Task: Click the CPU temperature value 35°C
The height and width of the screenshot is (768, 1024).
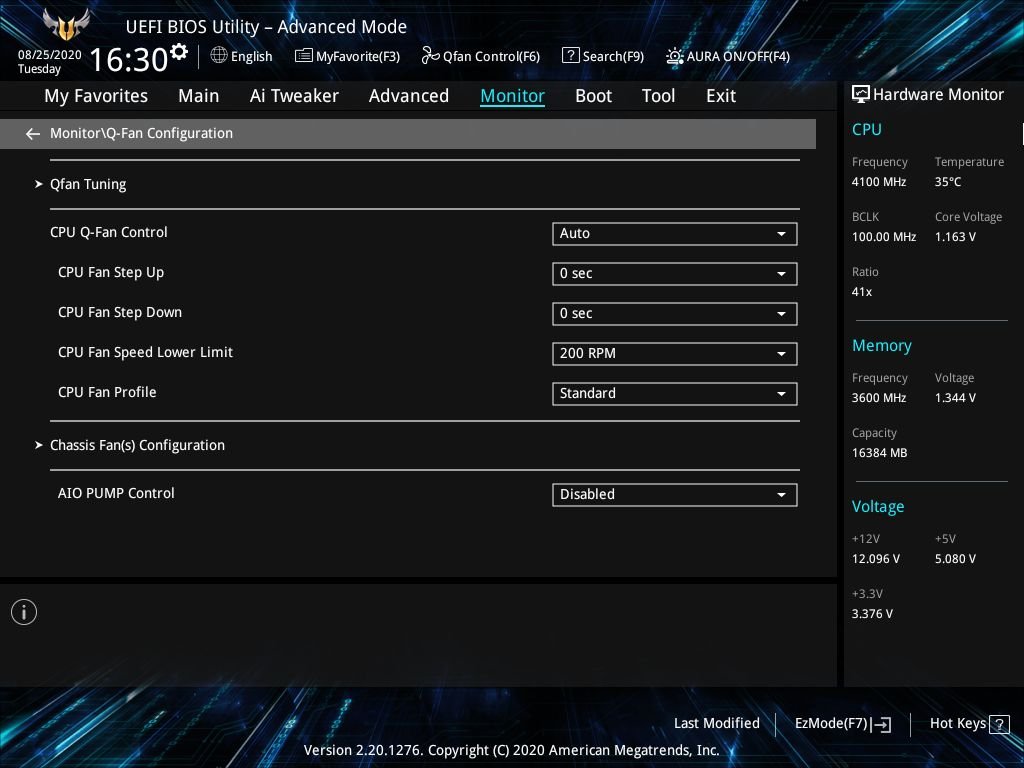Action: (948, 182)
